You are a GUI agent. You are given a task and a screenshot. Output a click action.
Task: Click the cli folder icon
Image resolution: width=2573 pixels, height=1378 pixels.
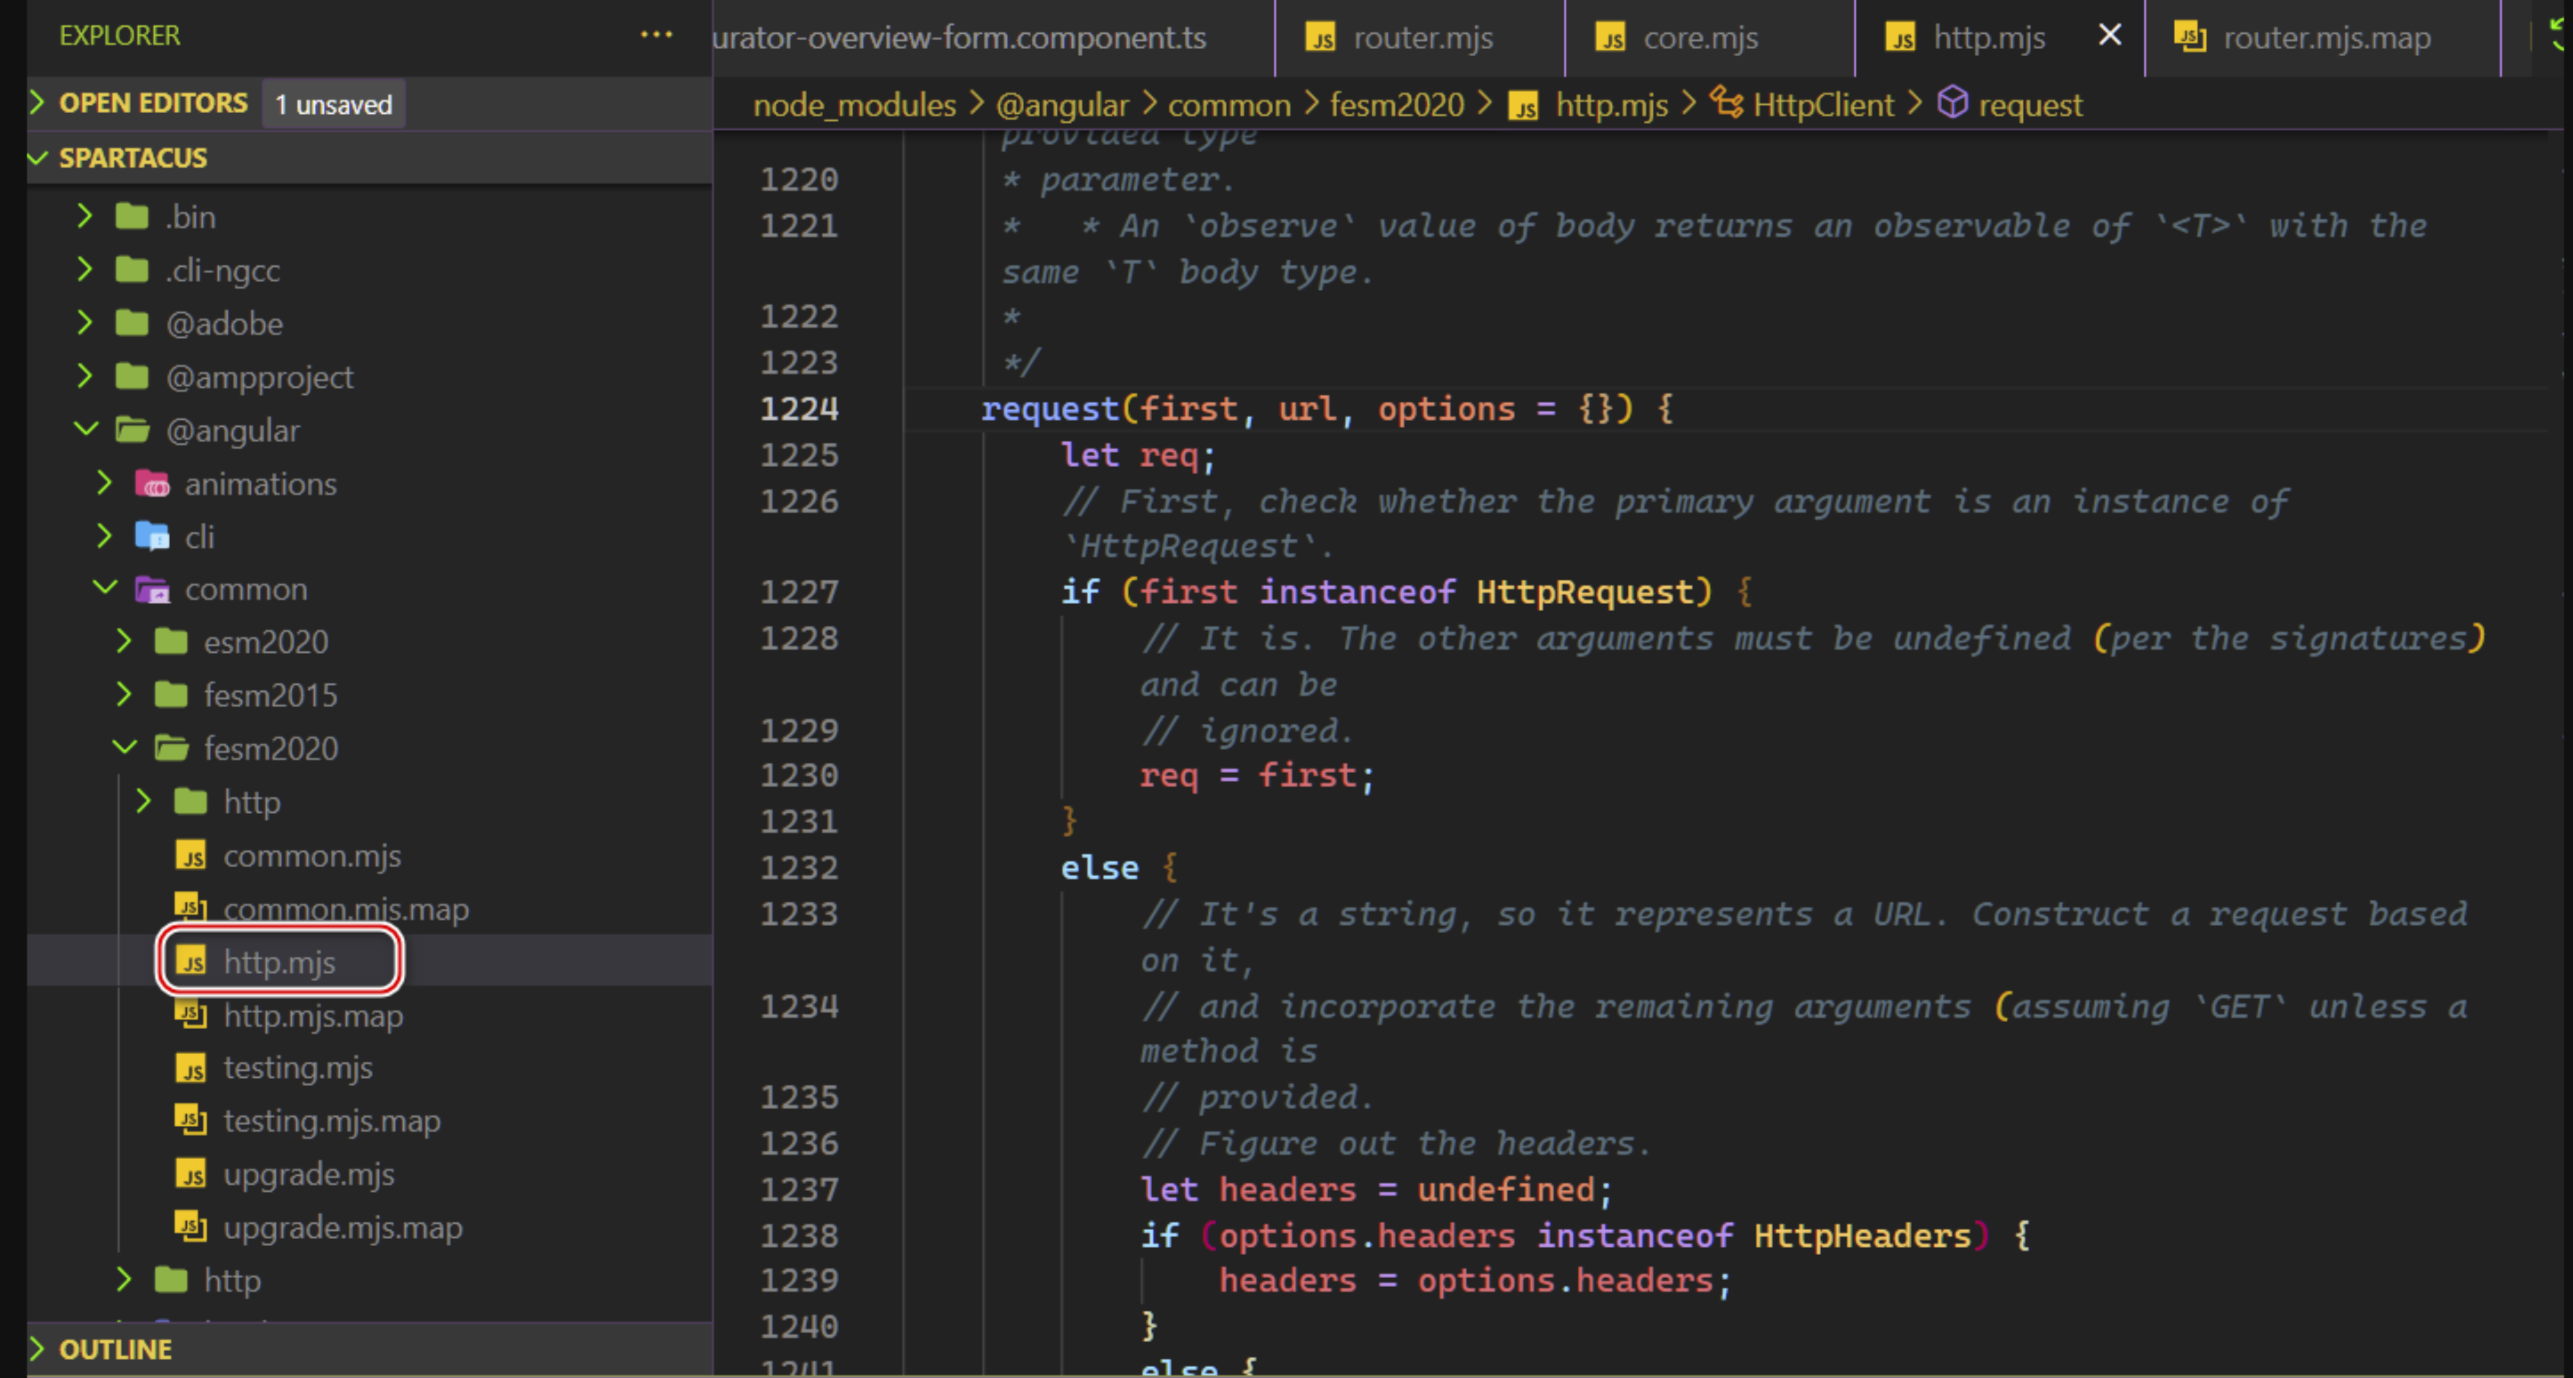152,537
